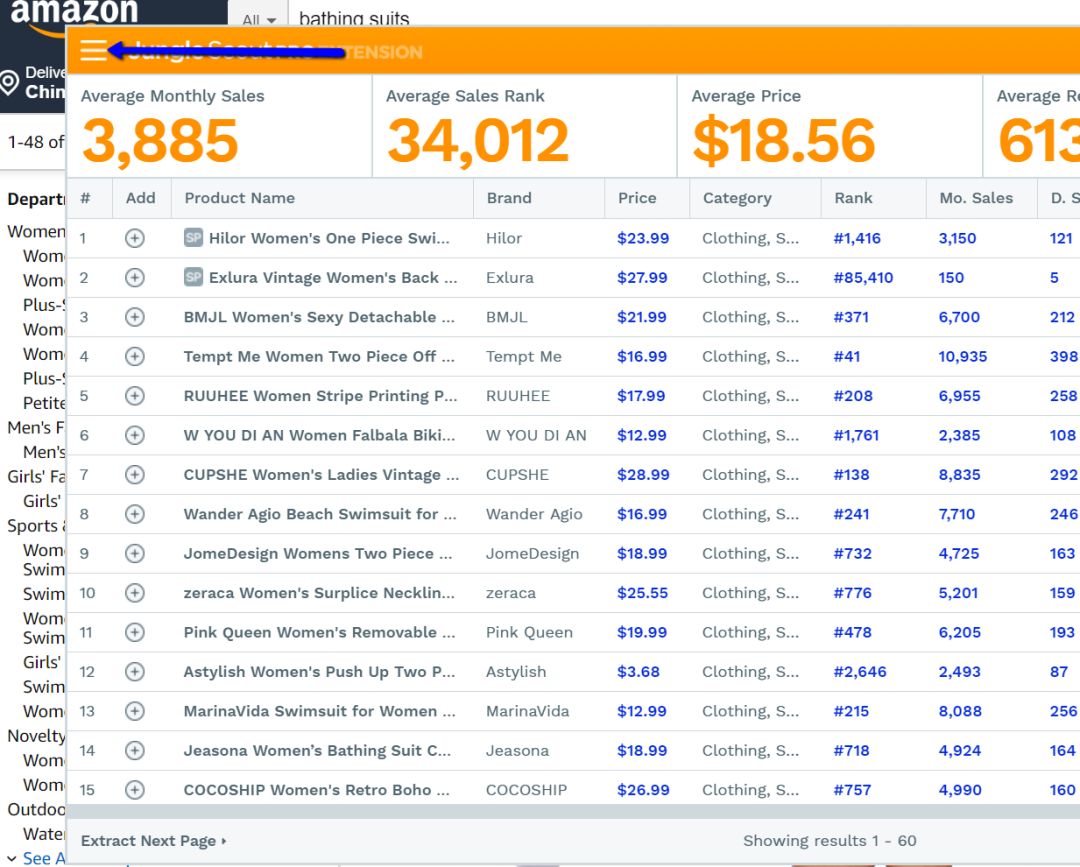This screenshot has height=867, width=1080.
Task: Click Average Monthly Sales value 3,885
Action: (160, 141)
